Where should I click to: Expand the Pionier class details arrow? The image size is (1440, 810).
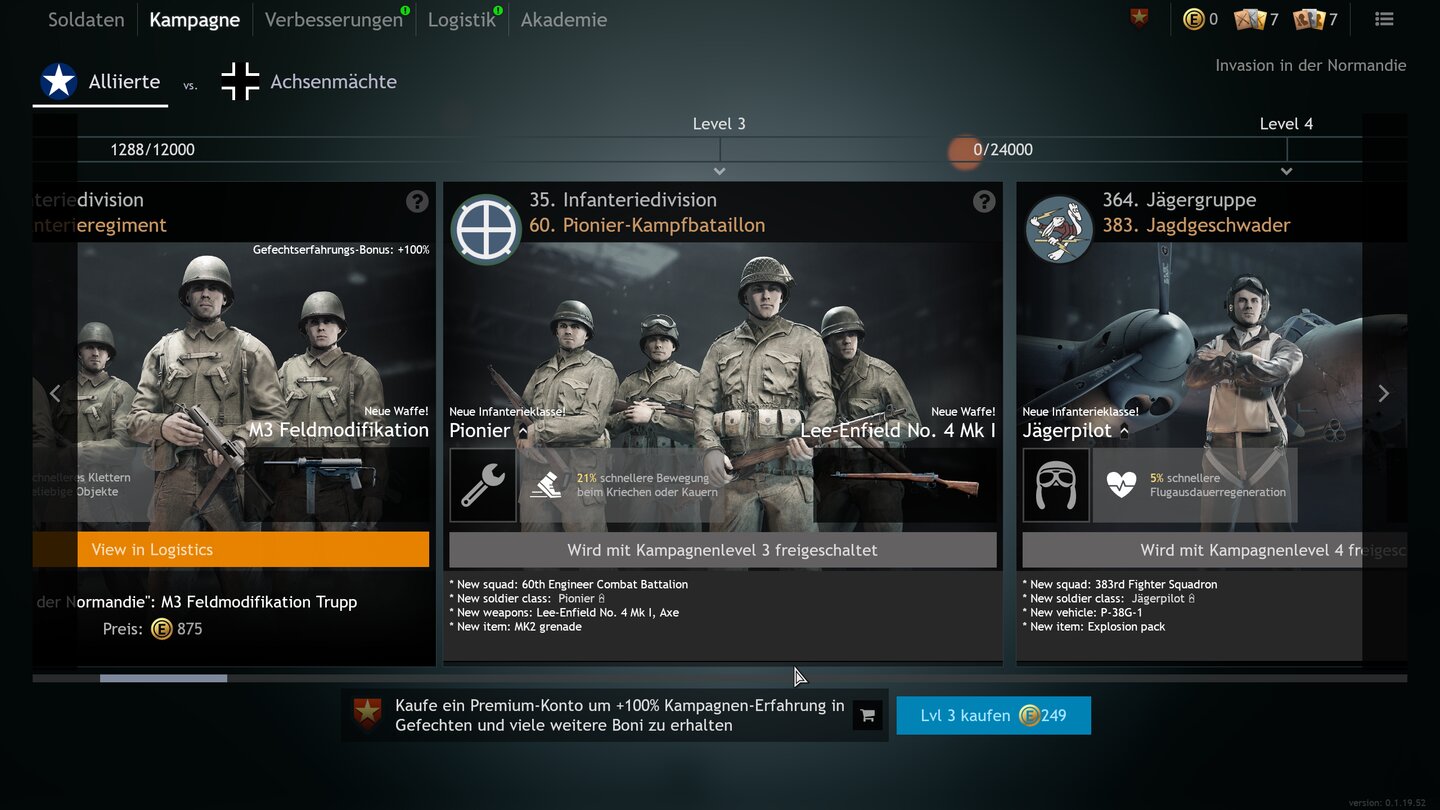[523, 431]
